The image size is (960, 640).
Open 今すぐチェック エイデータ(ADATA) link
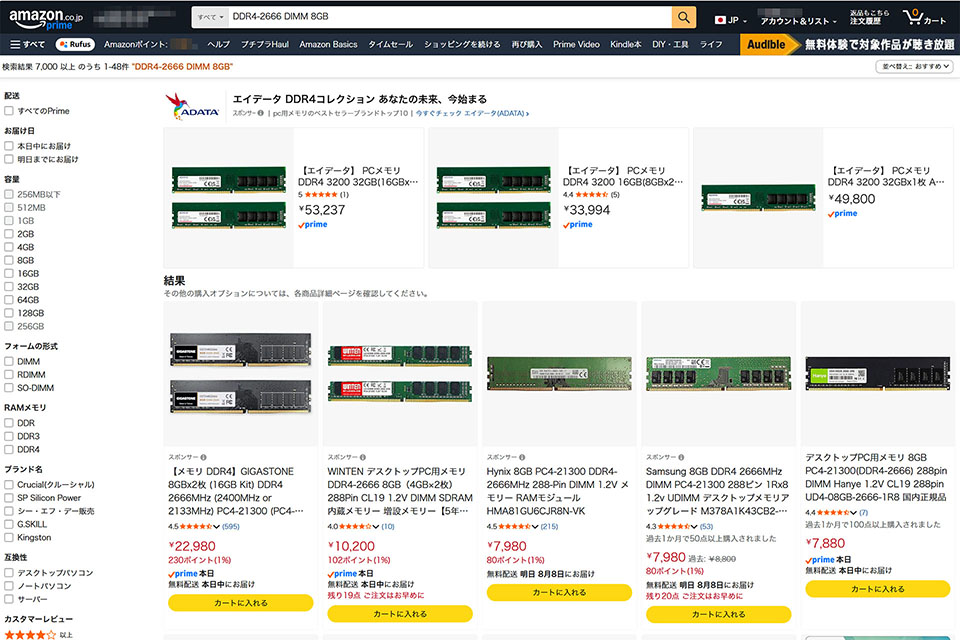click(x=472, y=113)
